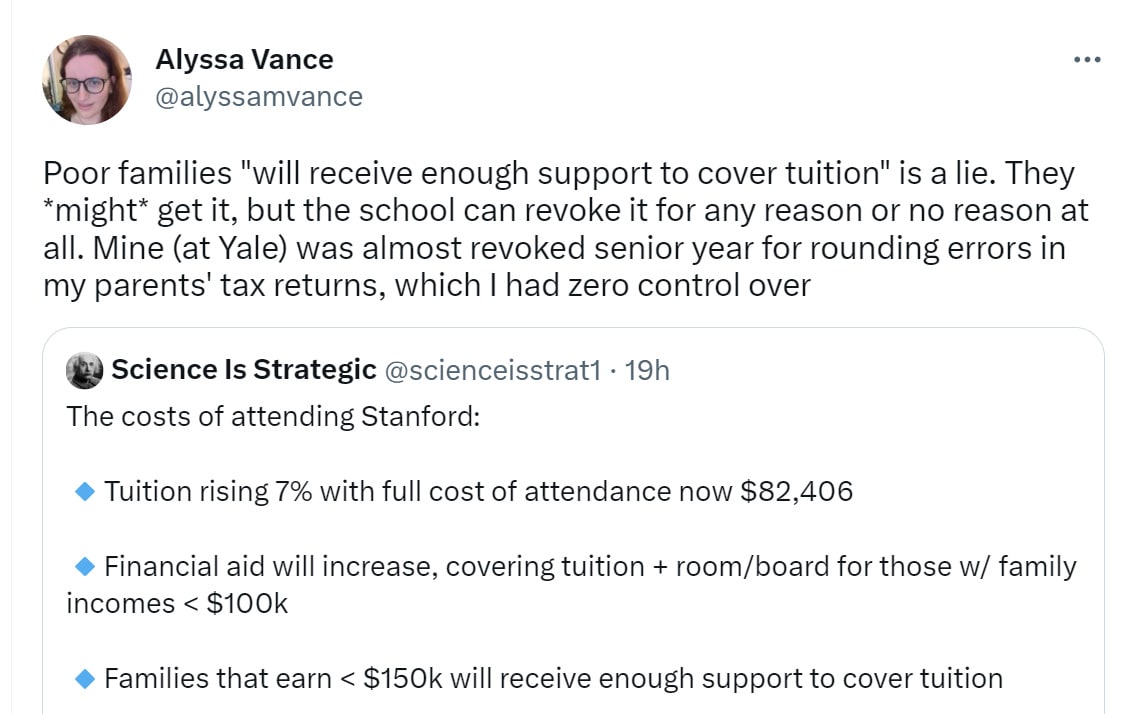Screen dimensions: 1129x714
Task: Open the Alyssa Vance display name link
Action: pyautogui.click(x=244, y=60)
